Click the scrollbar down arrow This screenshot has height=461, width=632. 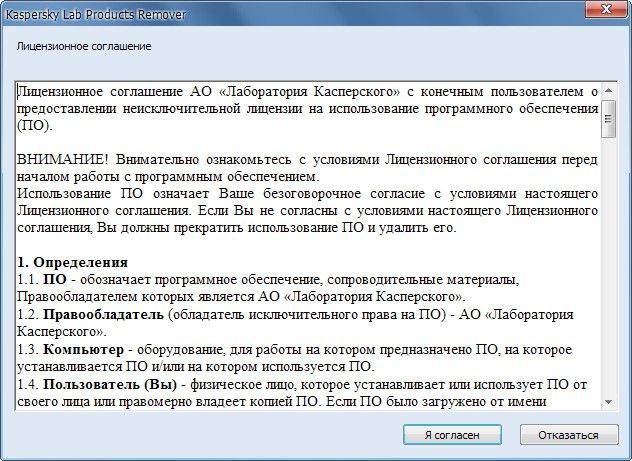coord(609,402)
